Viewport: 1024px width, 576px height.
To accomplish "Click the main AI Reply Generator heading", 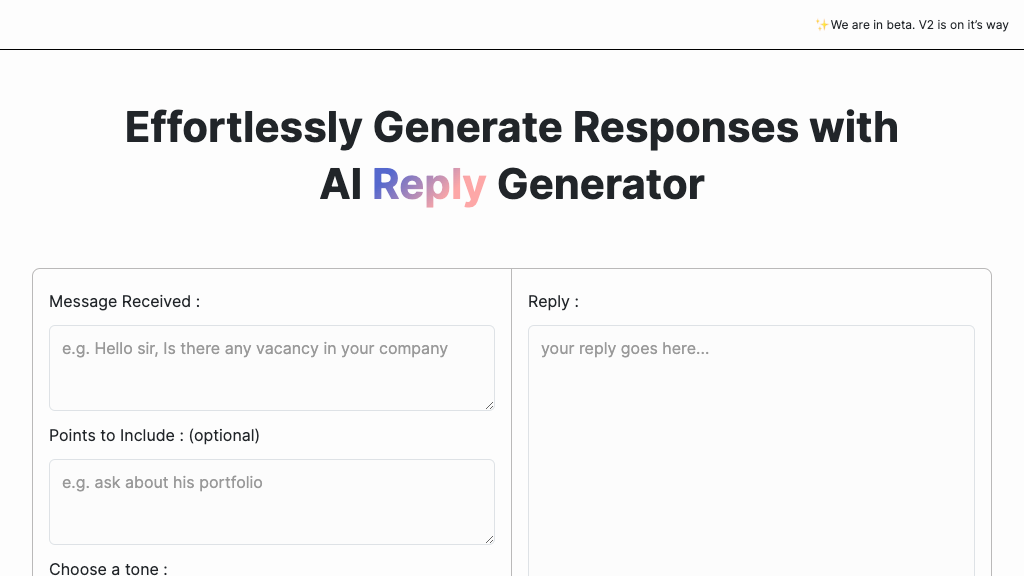I will 511,184.
